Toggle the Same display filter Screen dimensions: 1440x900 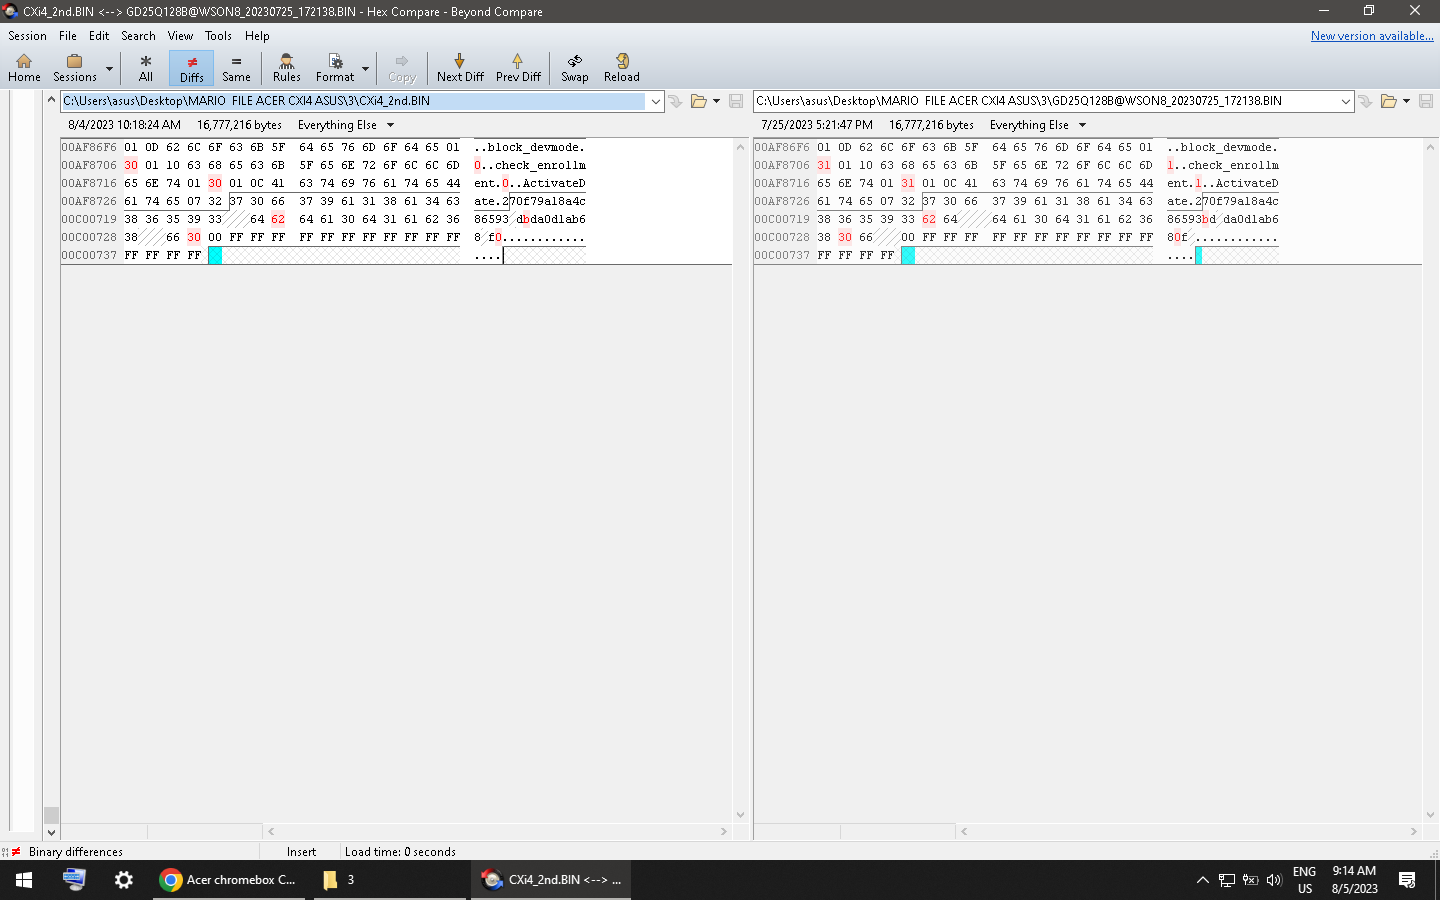236,68
